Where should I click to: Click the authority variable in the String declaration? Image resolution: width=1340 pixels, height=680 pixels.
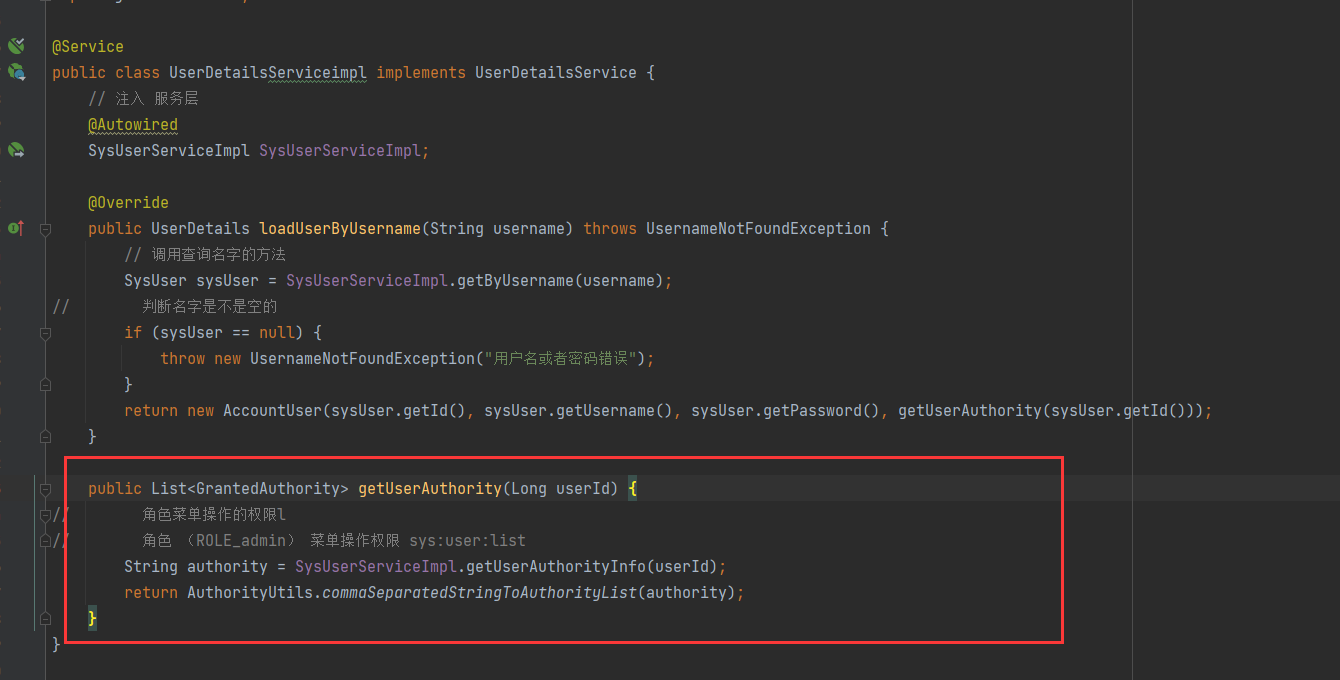[227, 567]
